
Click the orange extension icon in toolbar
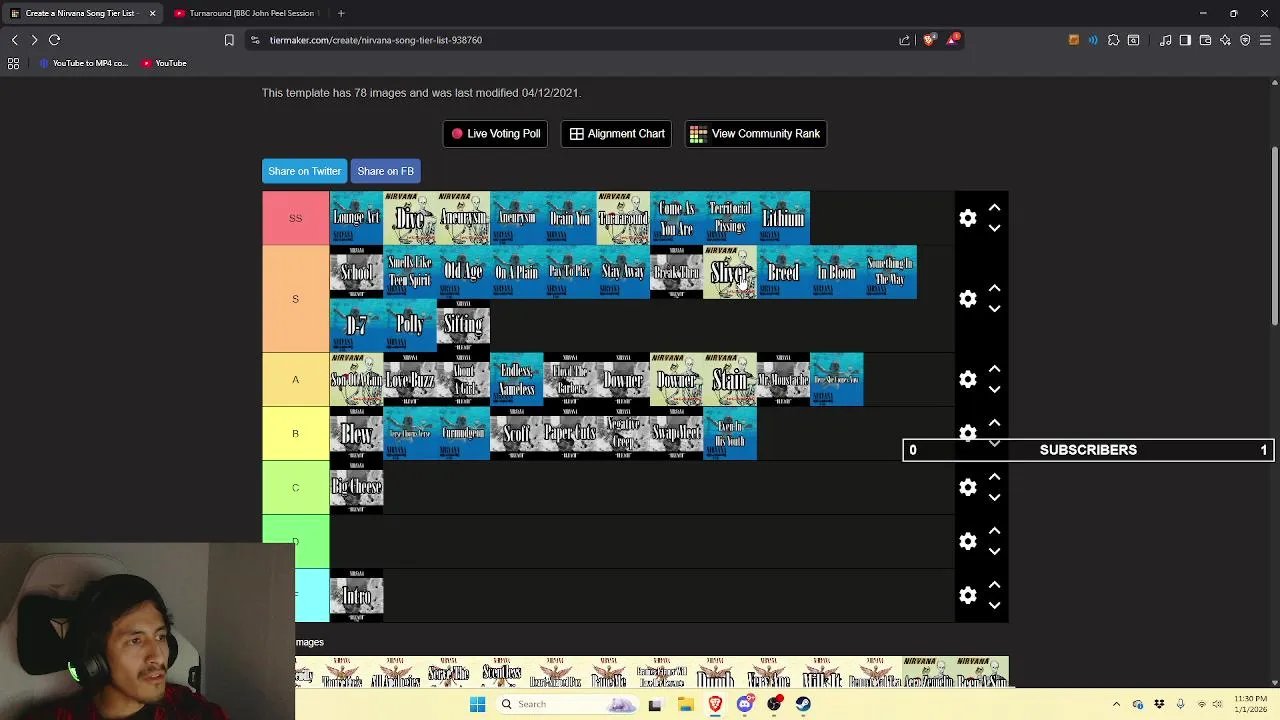1074,40
